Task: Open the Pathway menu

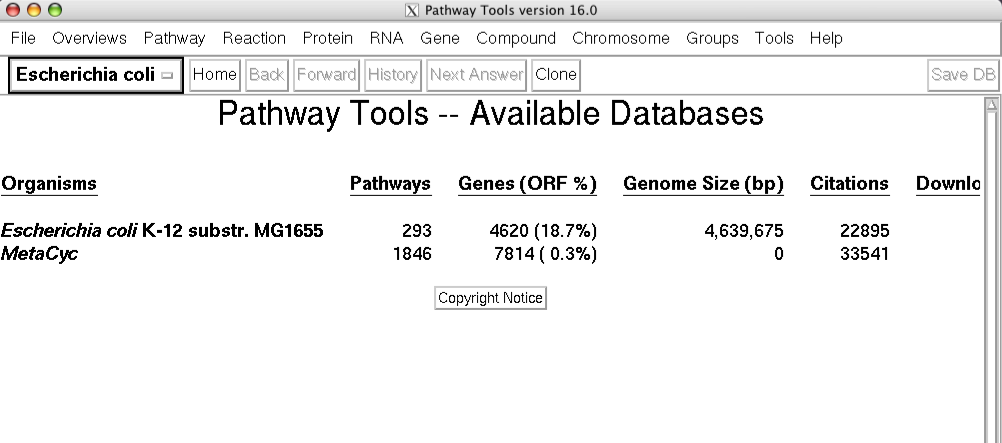Action: pyautogui.click(x=174, y=39)
